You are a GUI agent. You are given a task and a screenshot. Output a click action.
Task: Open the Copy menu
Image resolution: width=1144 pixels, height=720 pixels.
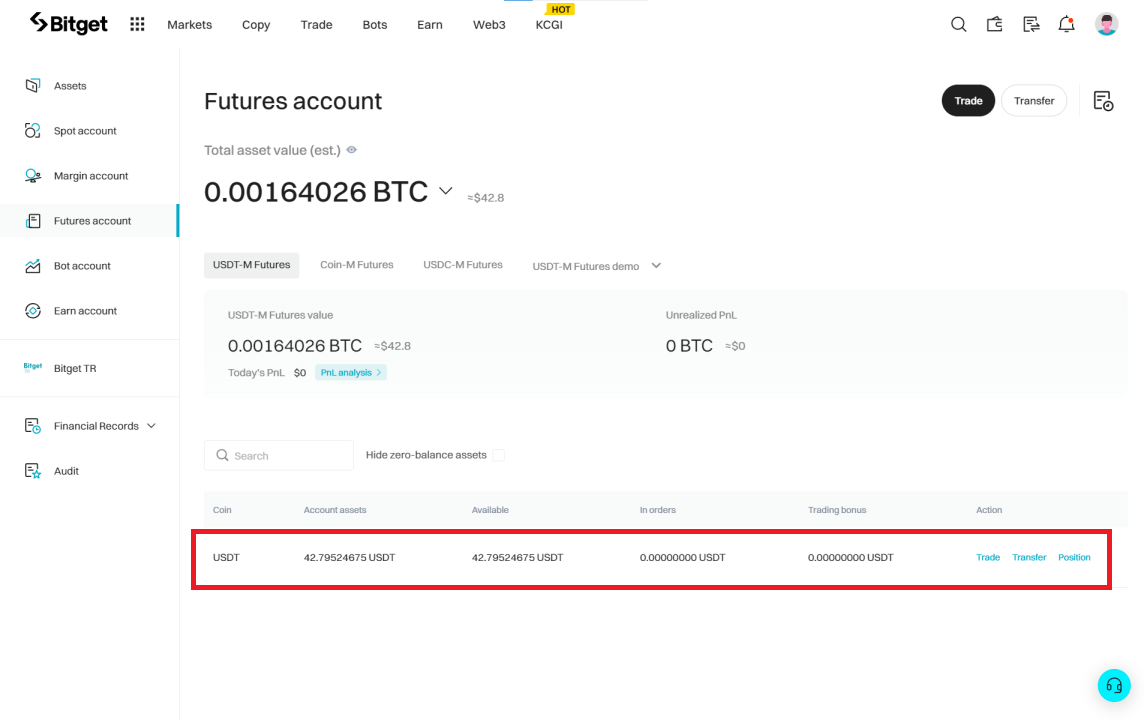256,25
